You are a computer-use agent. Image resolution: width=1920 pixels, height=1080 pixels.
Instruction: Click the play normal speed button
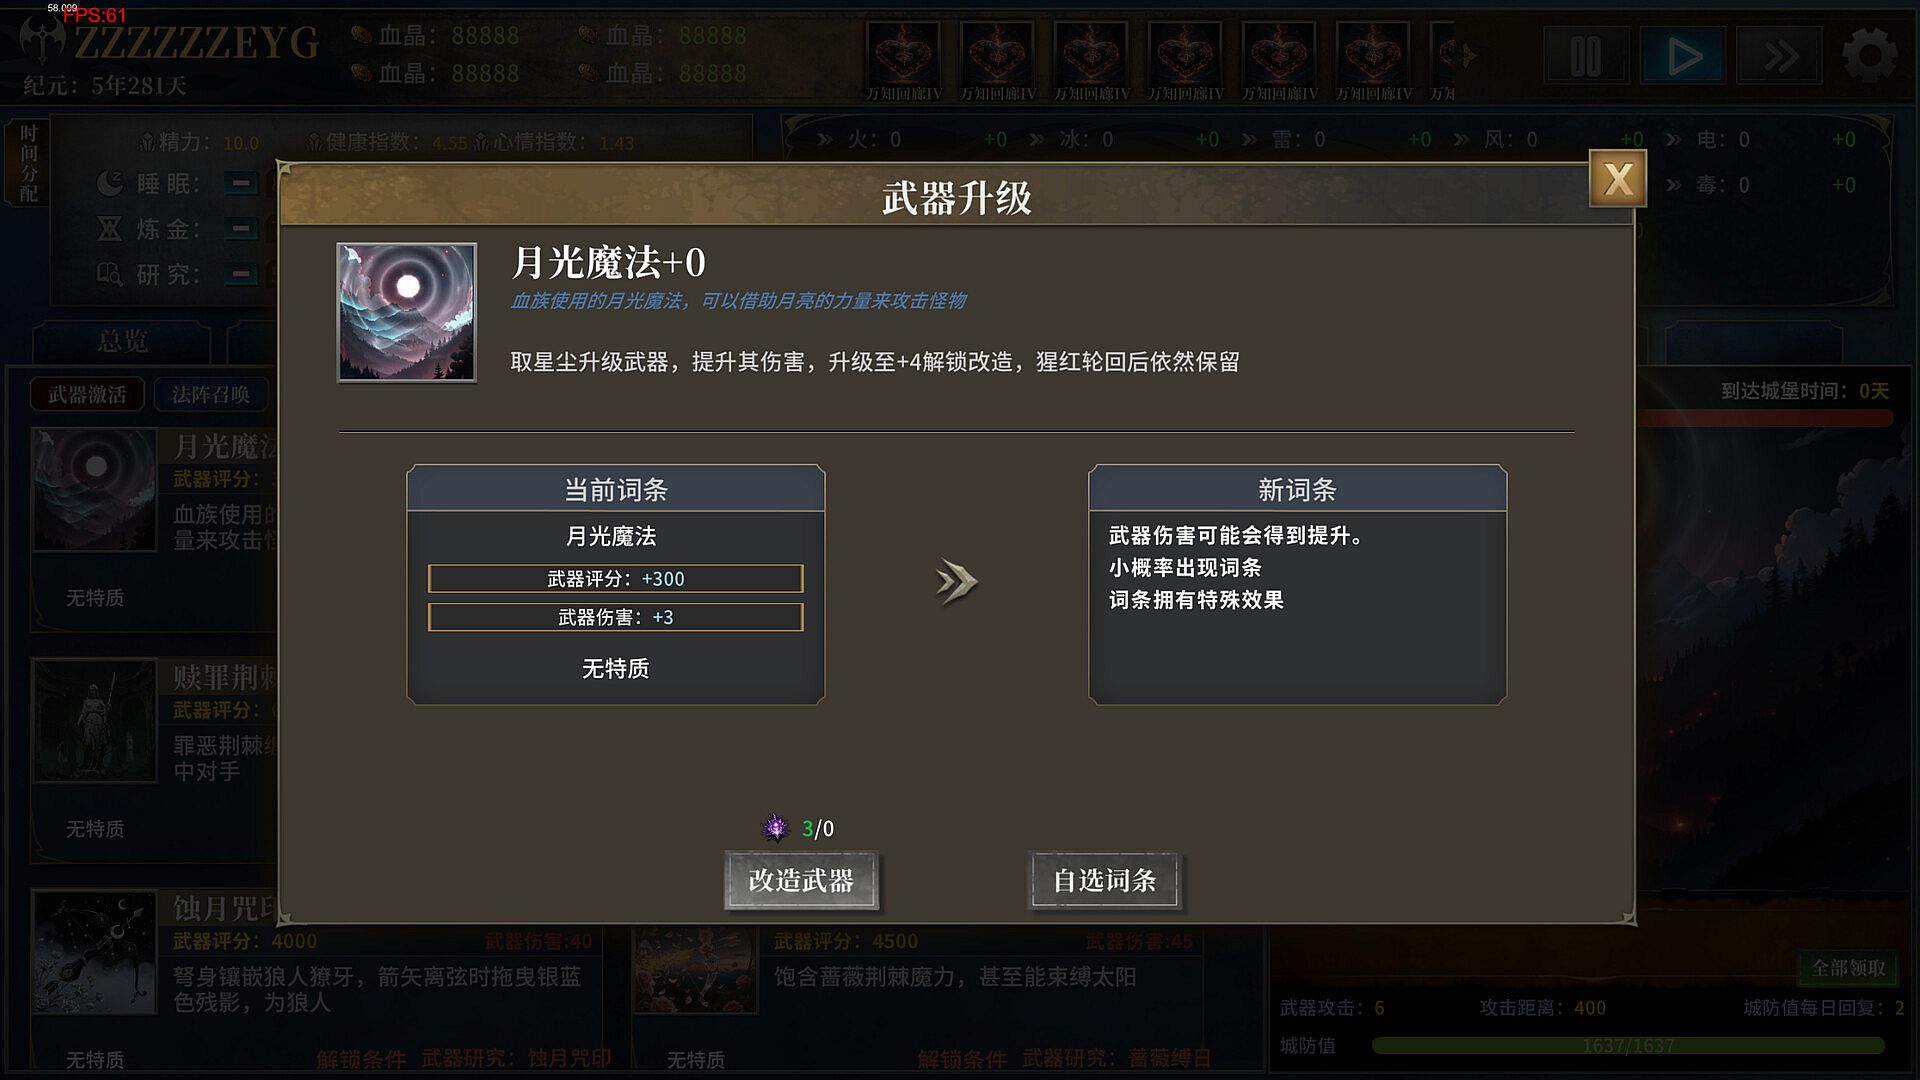click(1683, 56)
